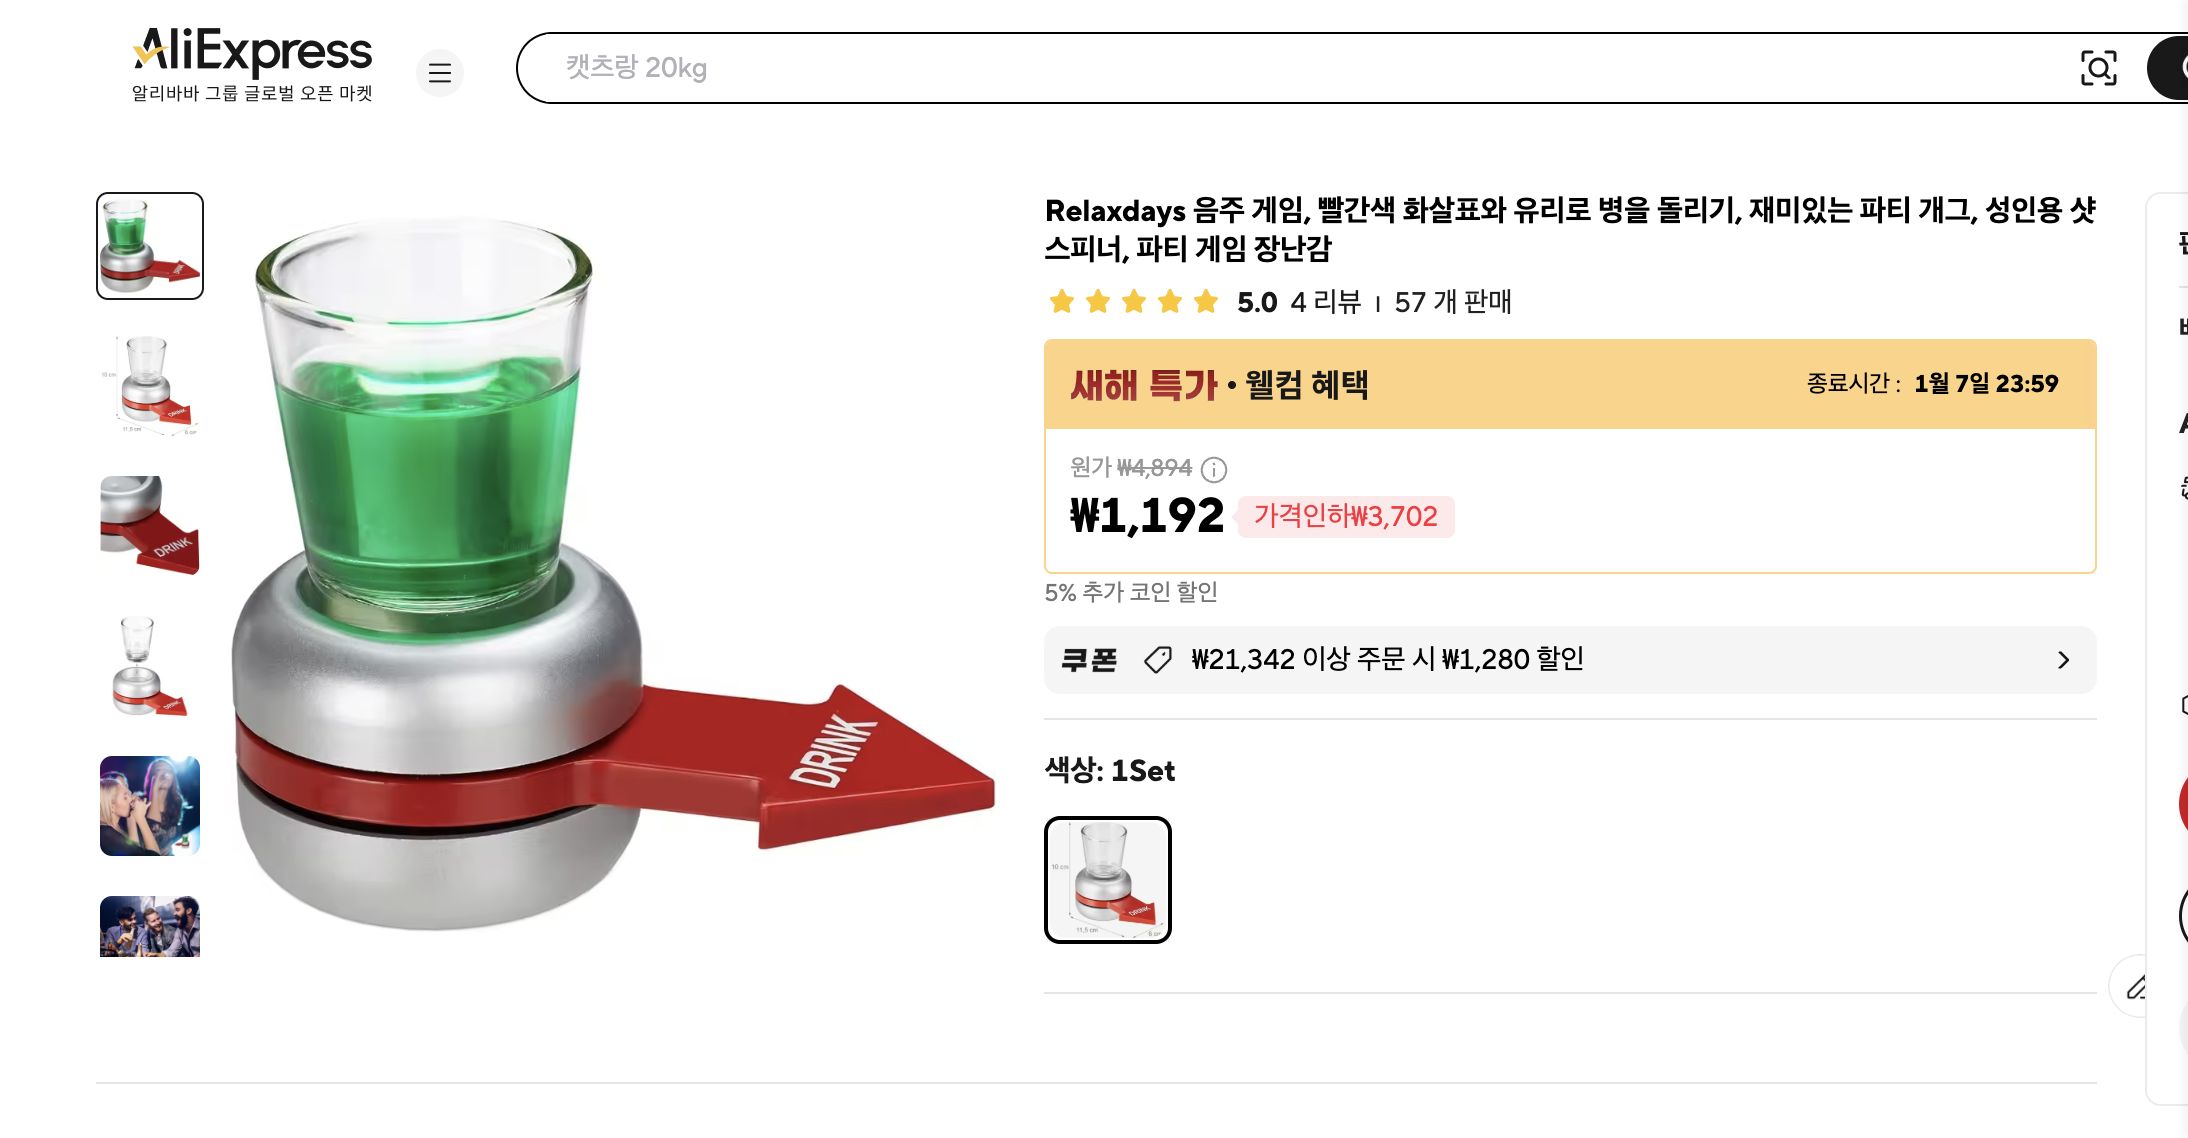Click the info icon next to original price
This screenshot has height=1138, width=2188.
1215,470
